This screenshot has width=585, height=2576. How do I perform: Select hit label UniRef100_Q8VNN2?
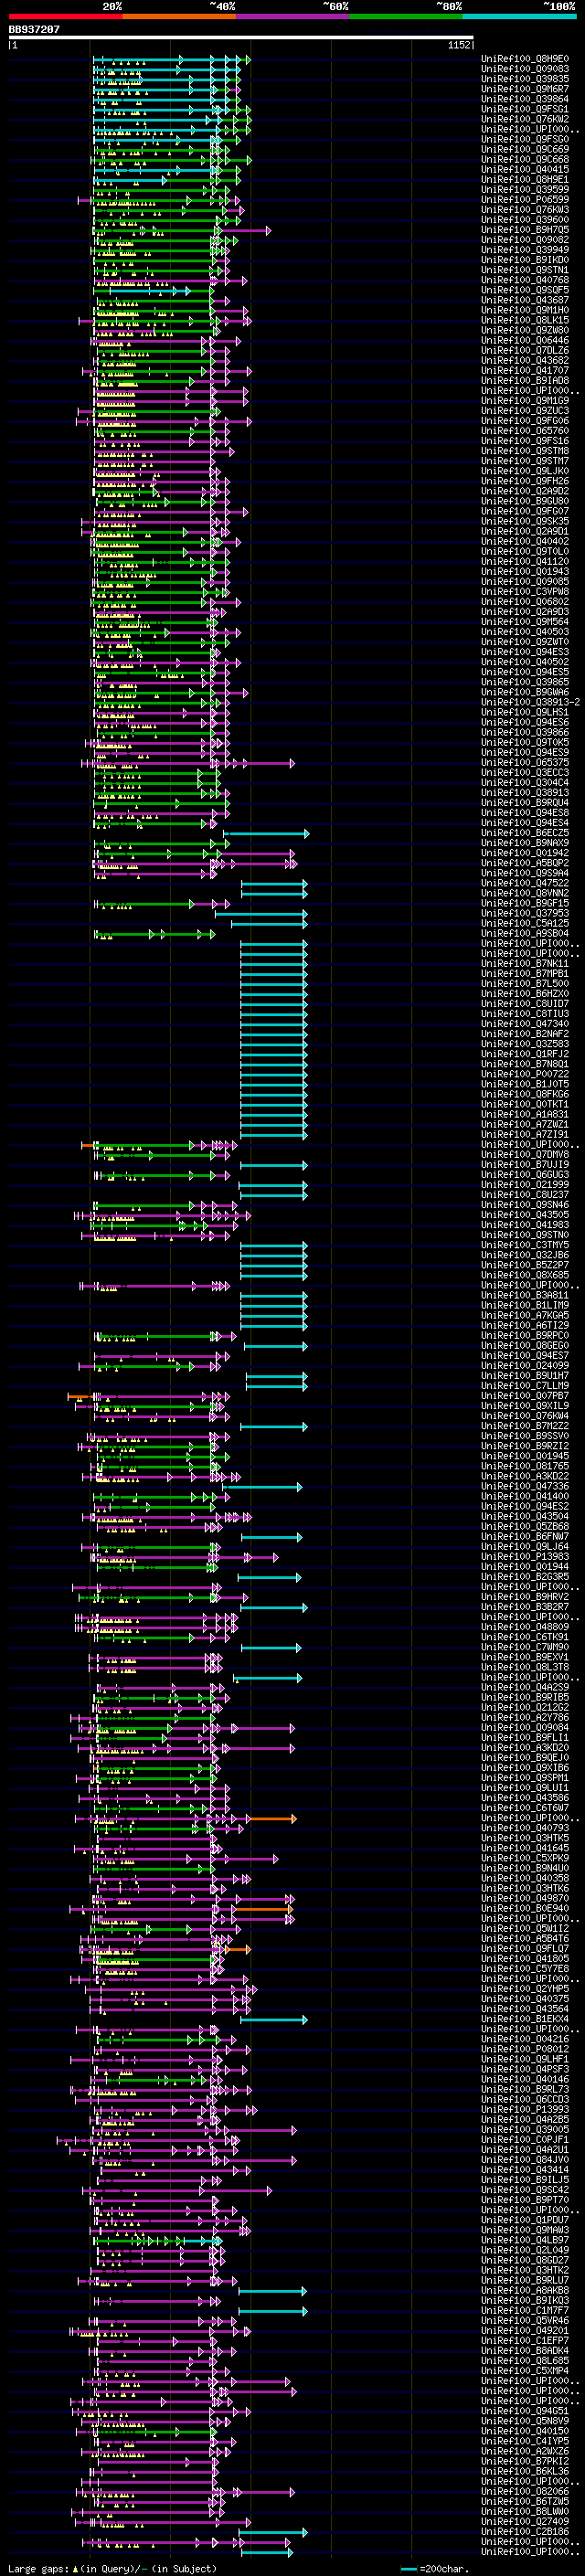pyautogui.click(x=525, y=893)
